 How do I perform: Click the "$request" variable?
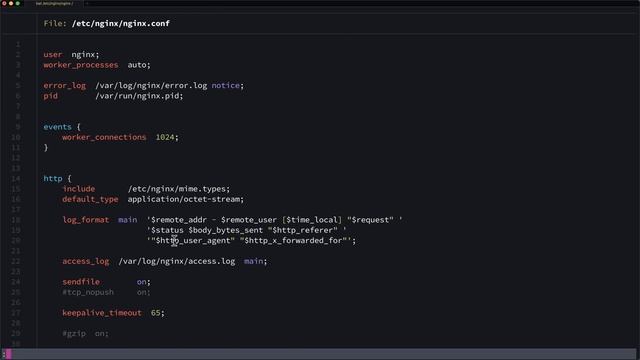[371, 220]
